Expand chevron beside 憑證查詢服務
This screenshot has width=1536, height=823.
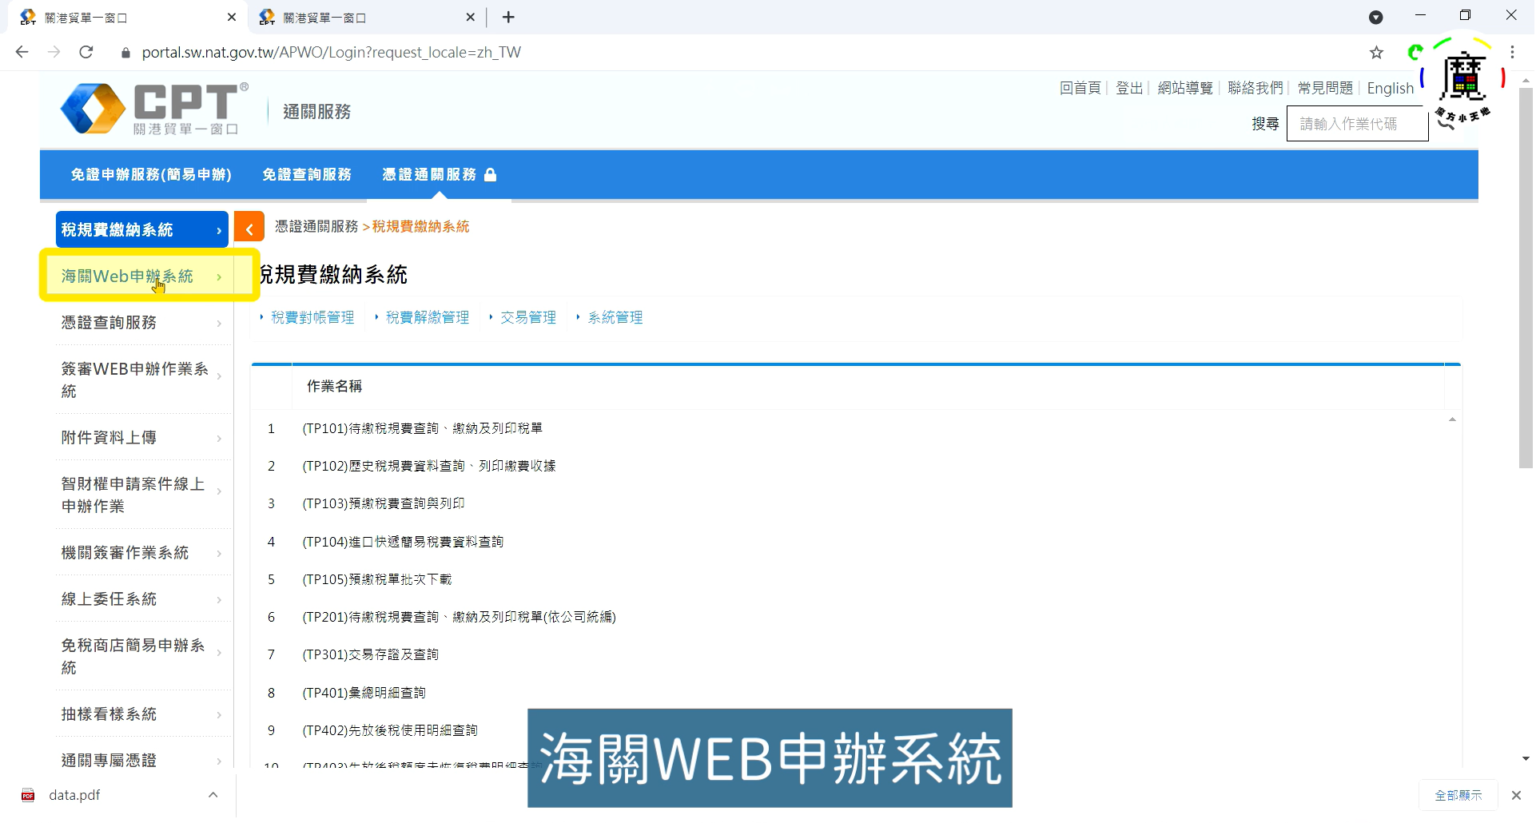click(219, 324)
